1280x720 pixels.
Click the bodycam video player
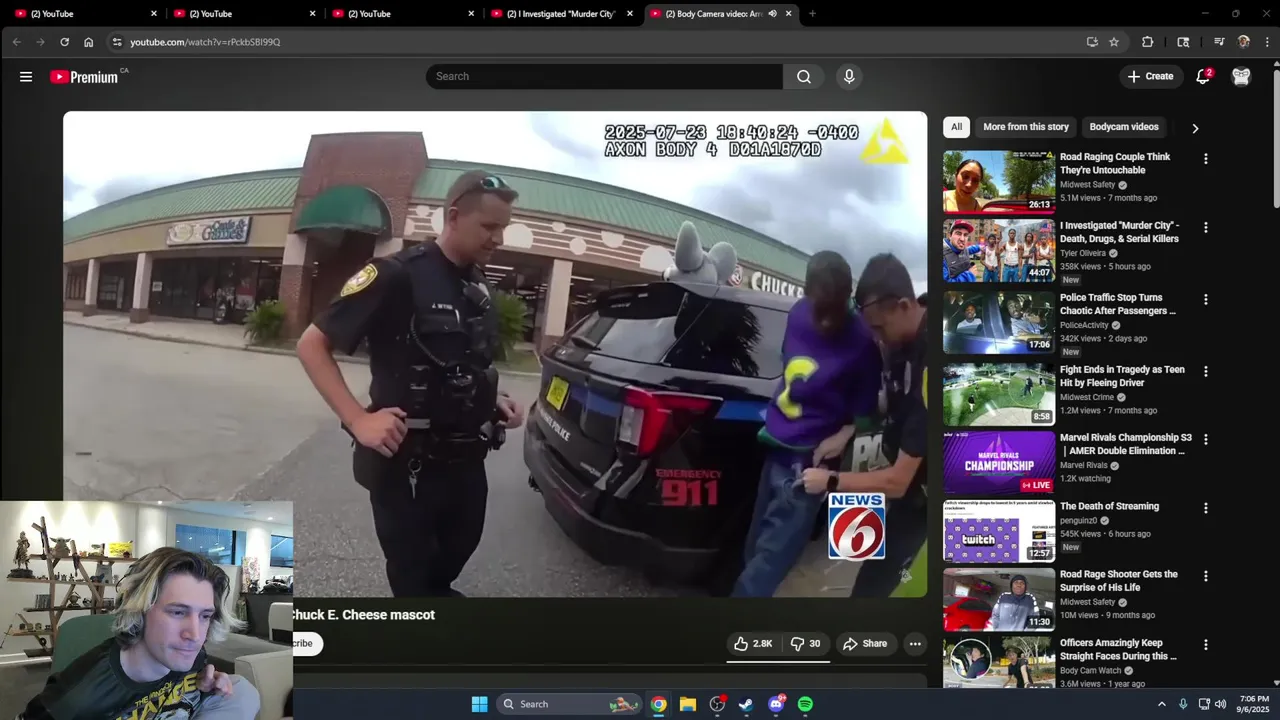495,354
